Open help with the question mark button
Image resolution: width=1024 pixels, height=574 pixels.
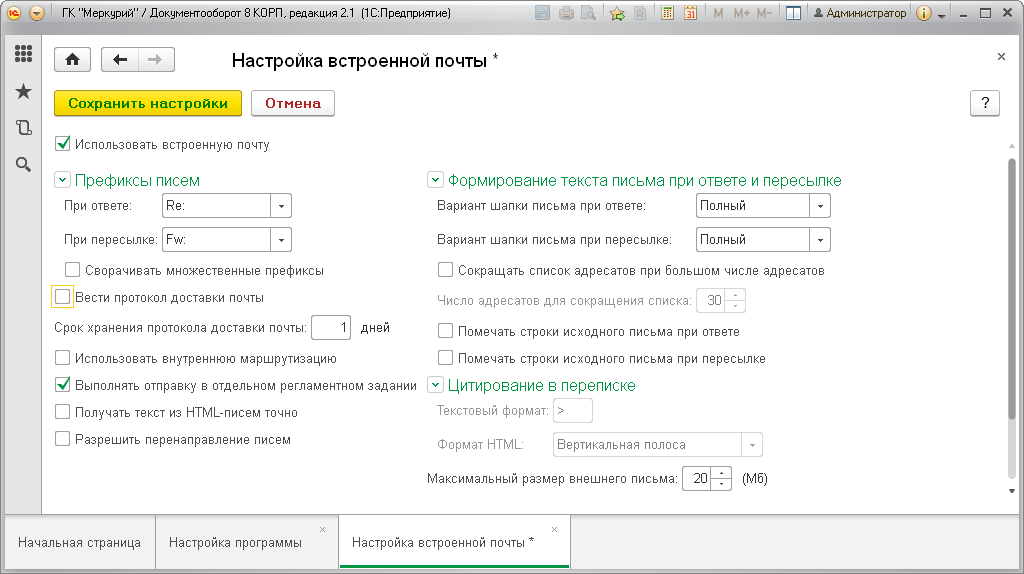(x=985, y=103)
